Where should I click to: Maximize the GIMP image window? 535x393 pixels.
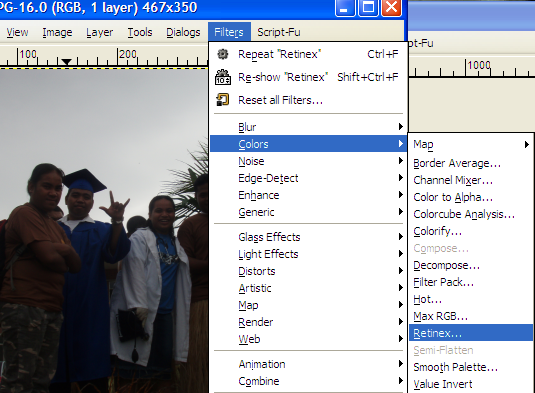tap(368, 8)
